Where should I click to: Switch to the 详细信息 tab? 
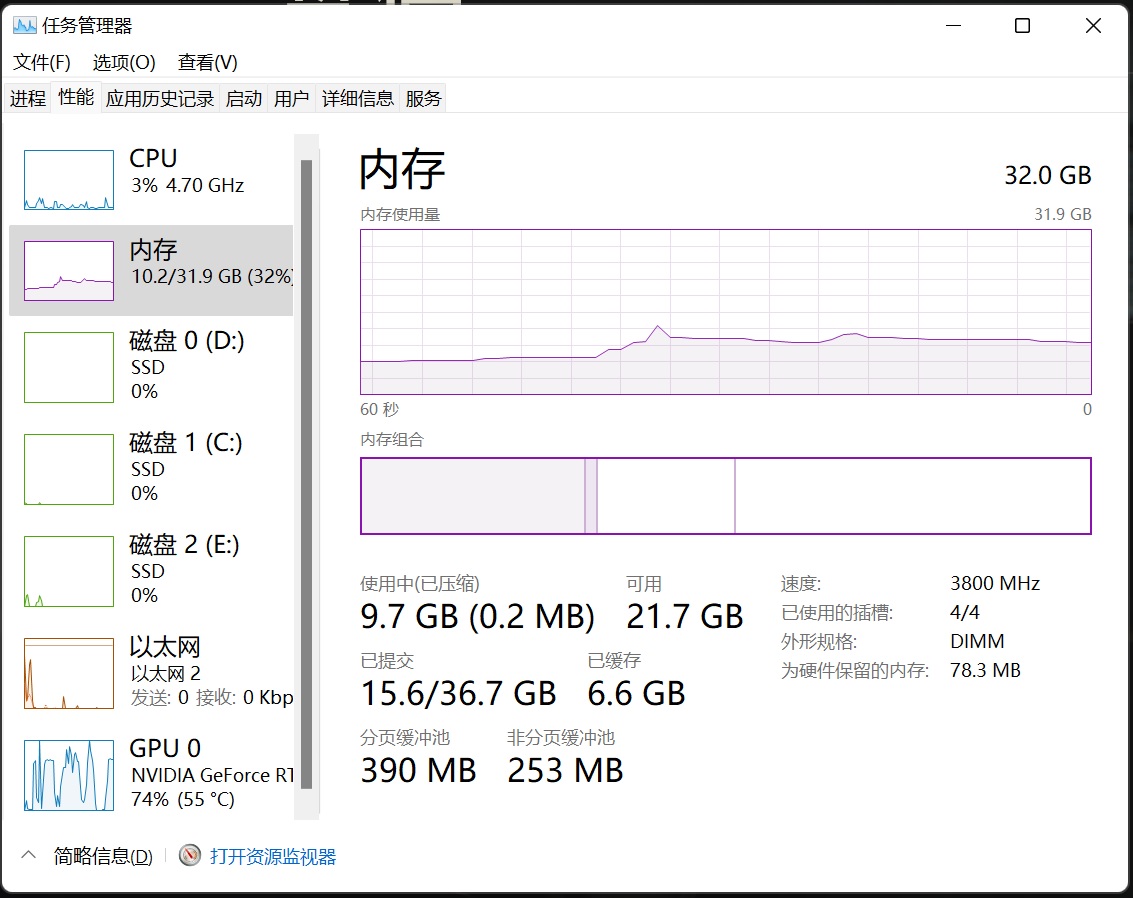(358, 98)
